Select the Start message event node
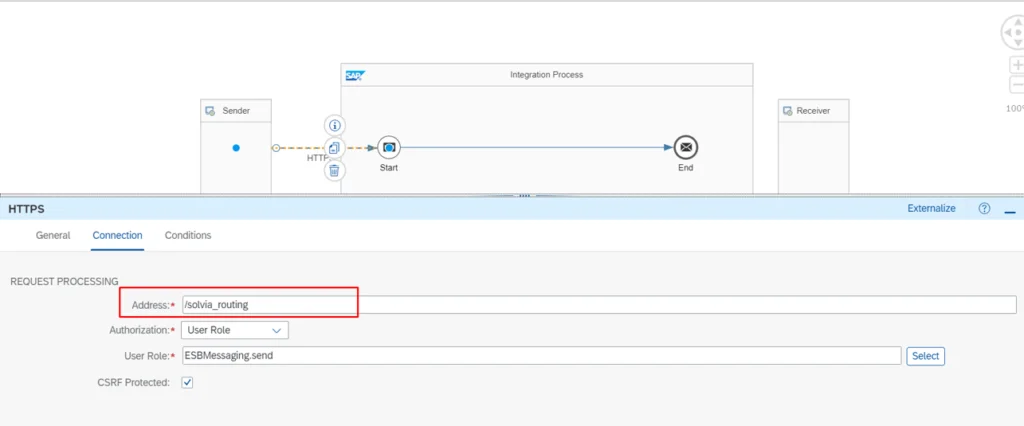The image size is (1024, 426). (x=389, y=148)
